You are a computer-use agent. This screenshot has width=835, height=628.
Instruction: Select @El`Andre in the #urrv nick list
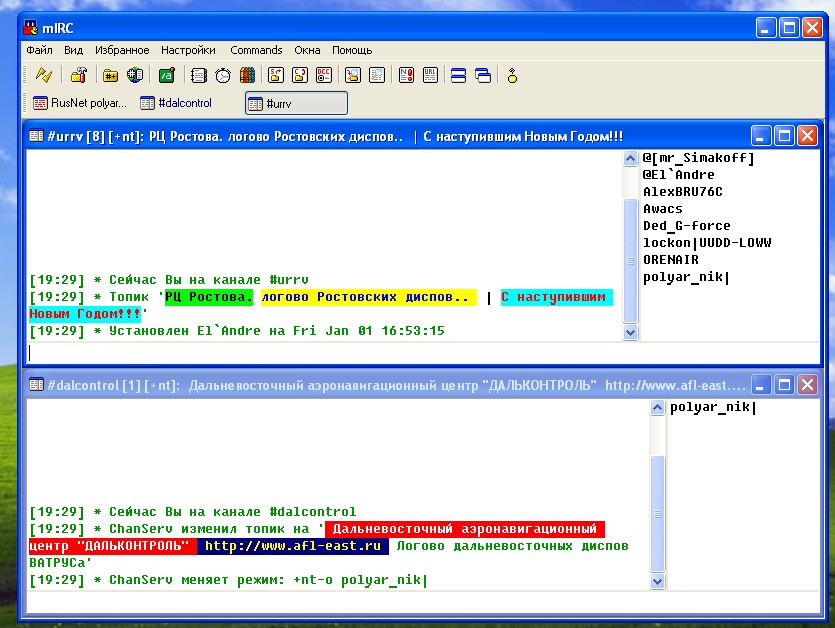pos(678,175)
